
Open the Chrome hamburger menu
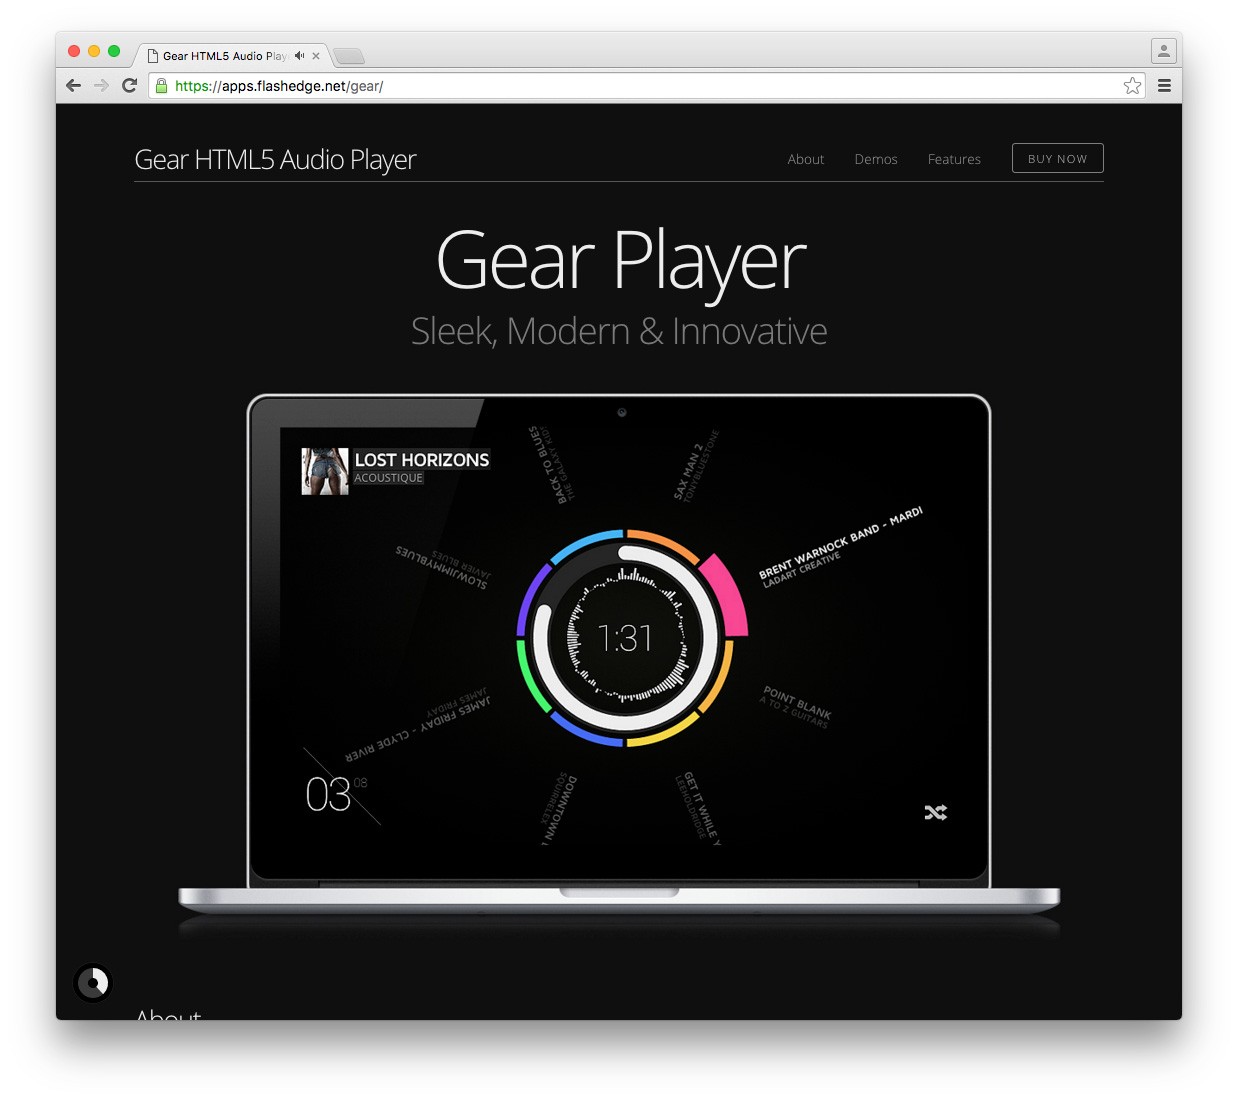tap(1164, 86)
